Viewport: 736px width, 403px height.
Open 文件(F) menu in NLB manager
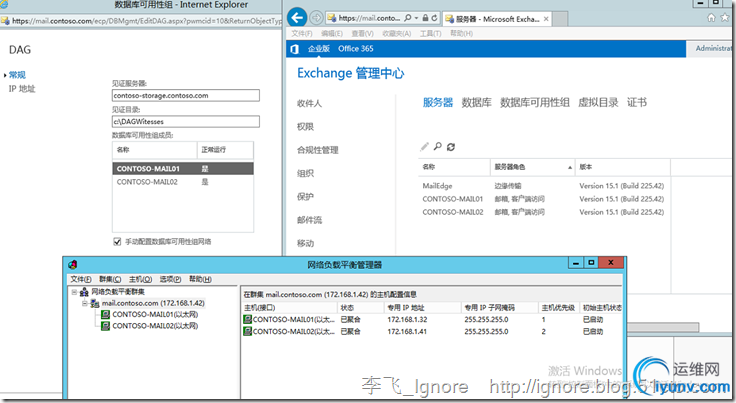[x=81, y=279]
